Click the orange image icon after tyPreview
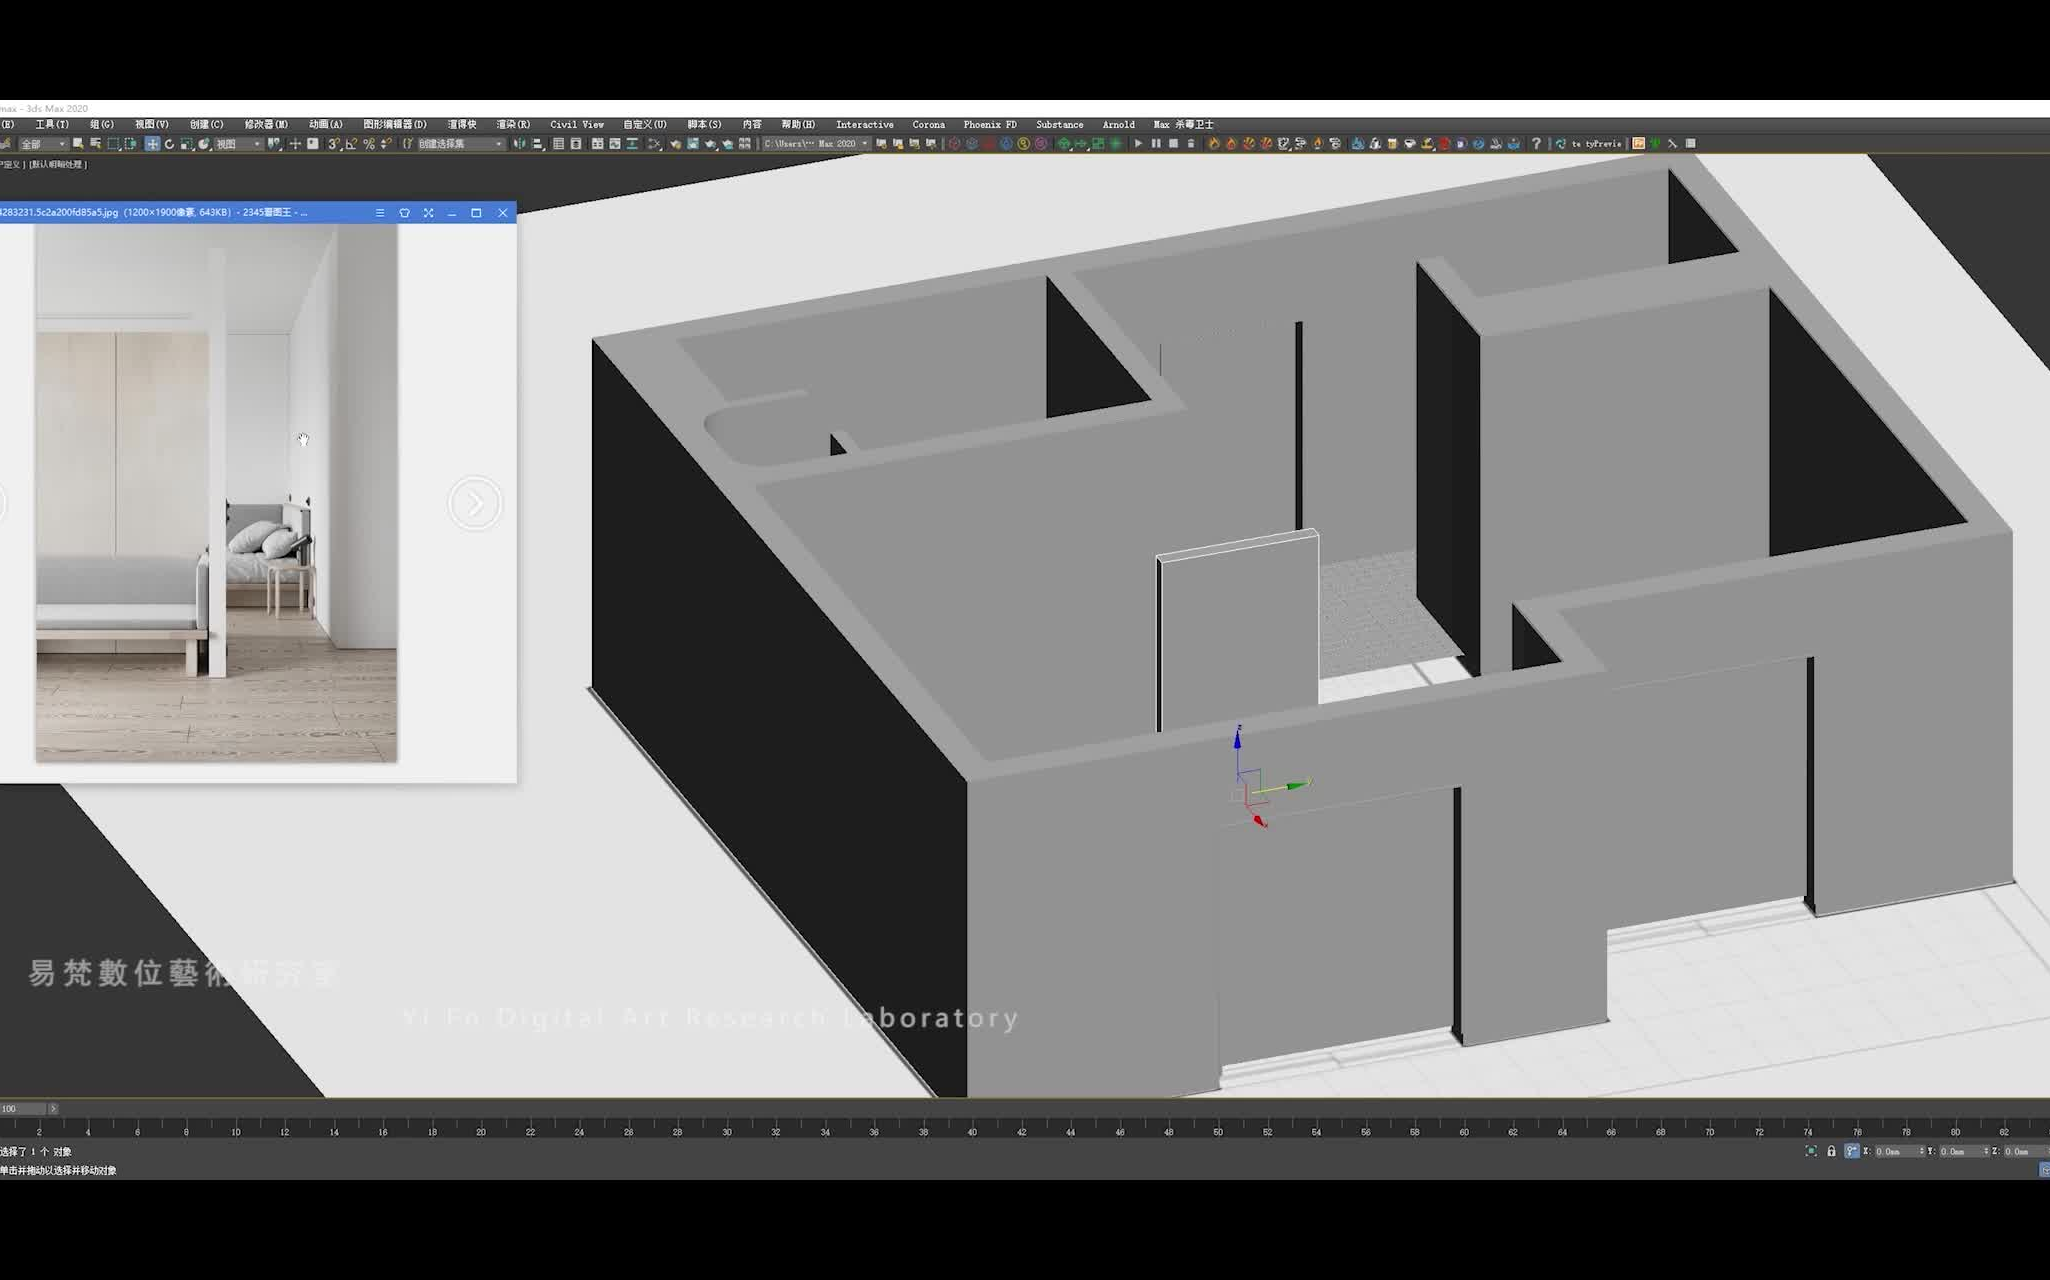Viewport: 2050px width, 1280px height. (1638, 144)
